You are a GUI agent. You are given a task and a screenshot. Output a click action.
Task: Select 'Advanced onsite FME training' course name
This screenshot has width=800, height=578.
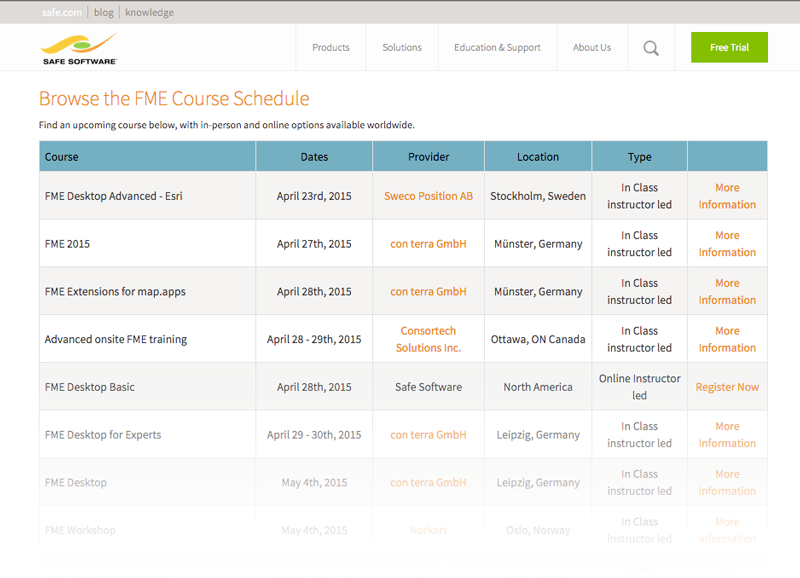coord(116,339)
